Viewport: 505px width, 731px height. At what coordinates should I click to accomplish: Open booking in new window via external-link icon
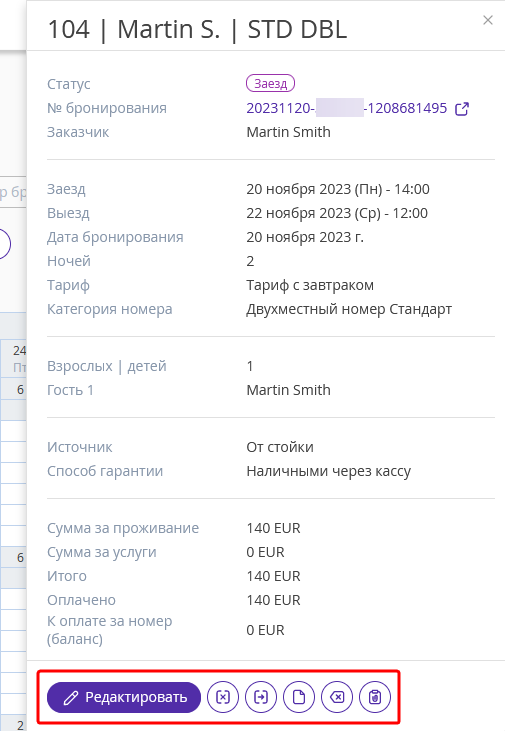click(x=462, y=109)
